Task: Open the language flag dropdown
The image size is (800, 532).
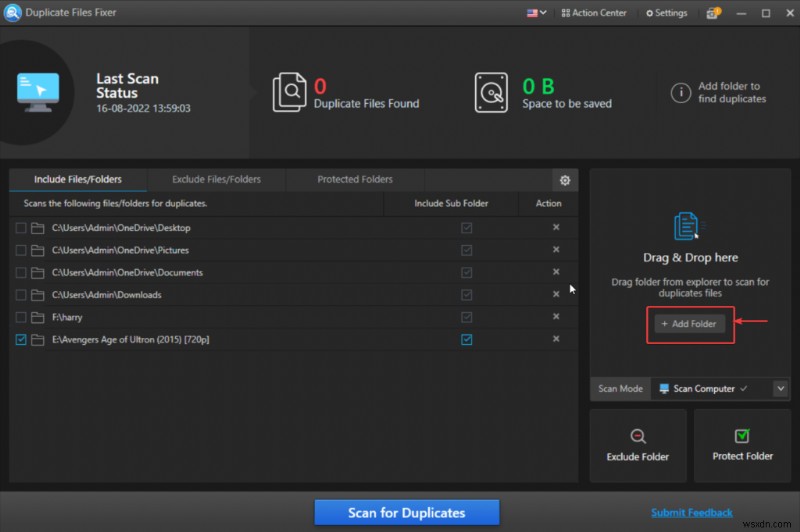Action: coord(536,13)
